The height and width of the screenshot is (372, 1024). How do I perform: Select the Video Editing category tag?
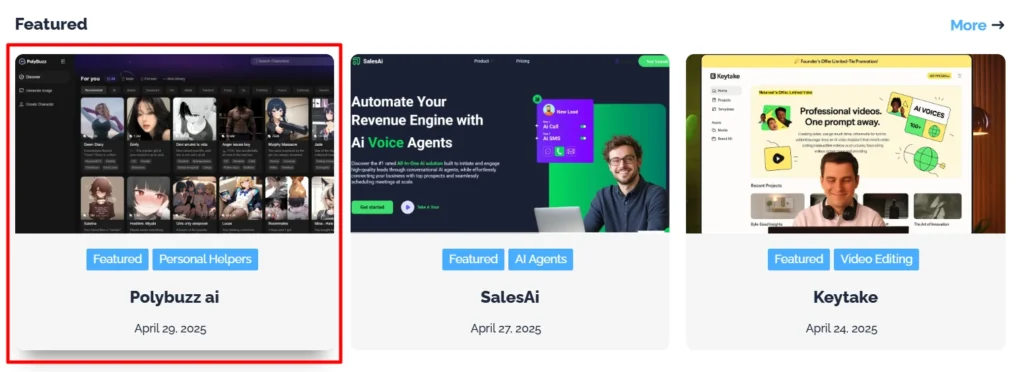[876, 259]
